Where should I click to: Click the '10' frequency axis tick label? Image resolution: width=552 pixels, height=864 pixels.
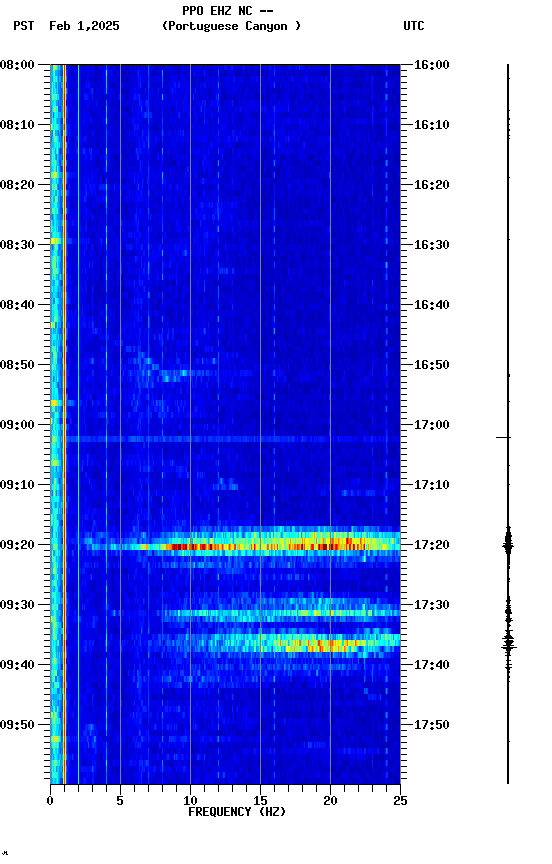(x=190, y=801)
